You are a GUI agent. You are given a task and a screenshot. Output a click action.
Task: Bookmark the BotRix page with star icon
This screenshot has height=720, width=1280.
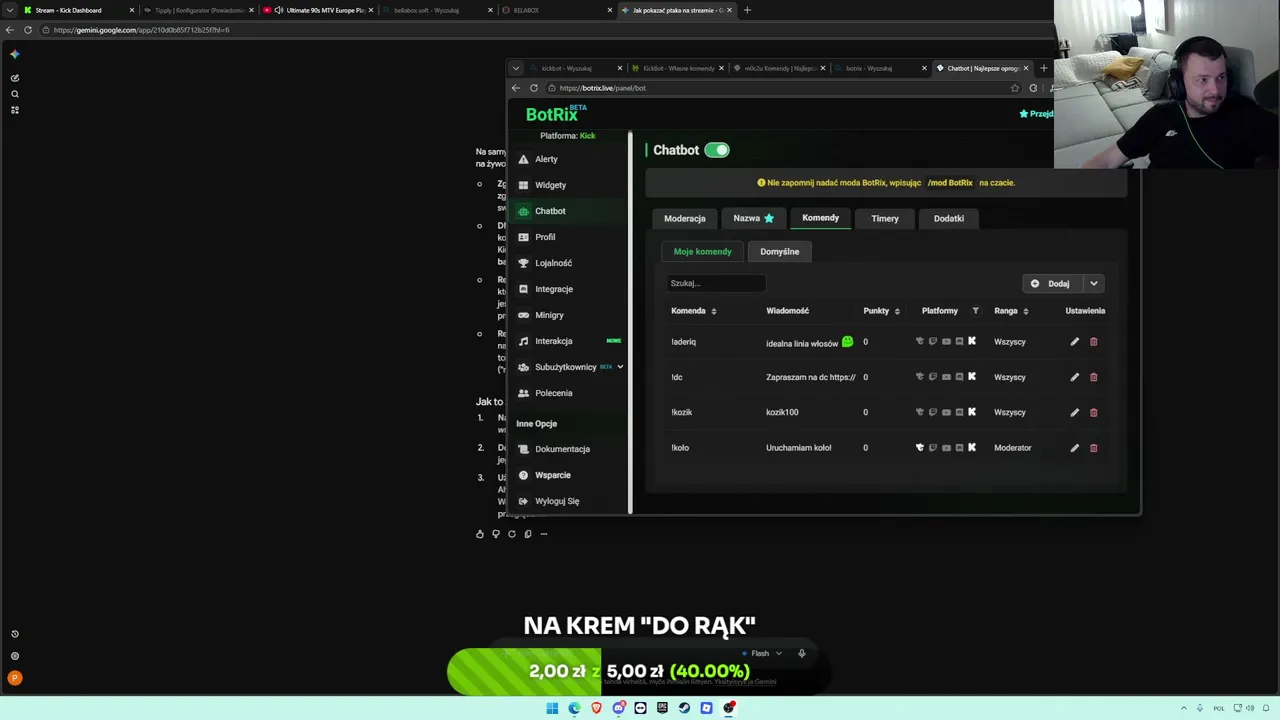tap(1015, 88)
